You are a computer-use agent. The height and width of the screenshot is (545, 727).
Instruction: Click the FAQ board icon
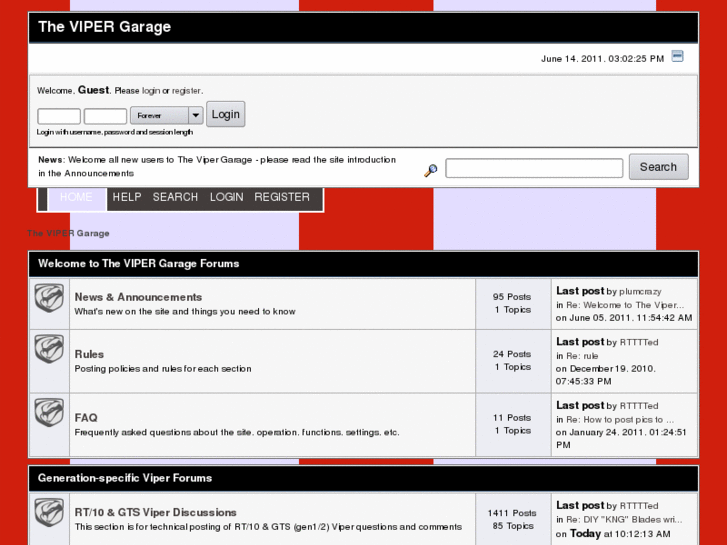point(49,412)
